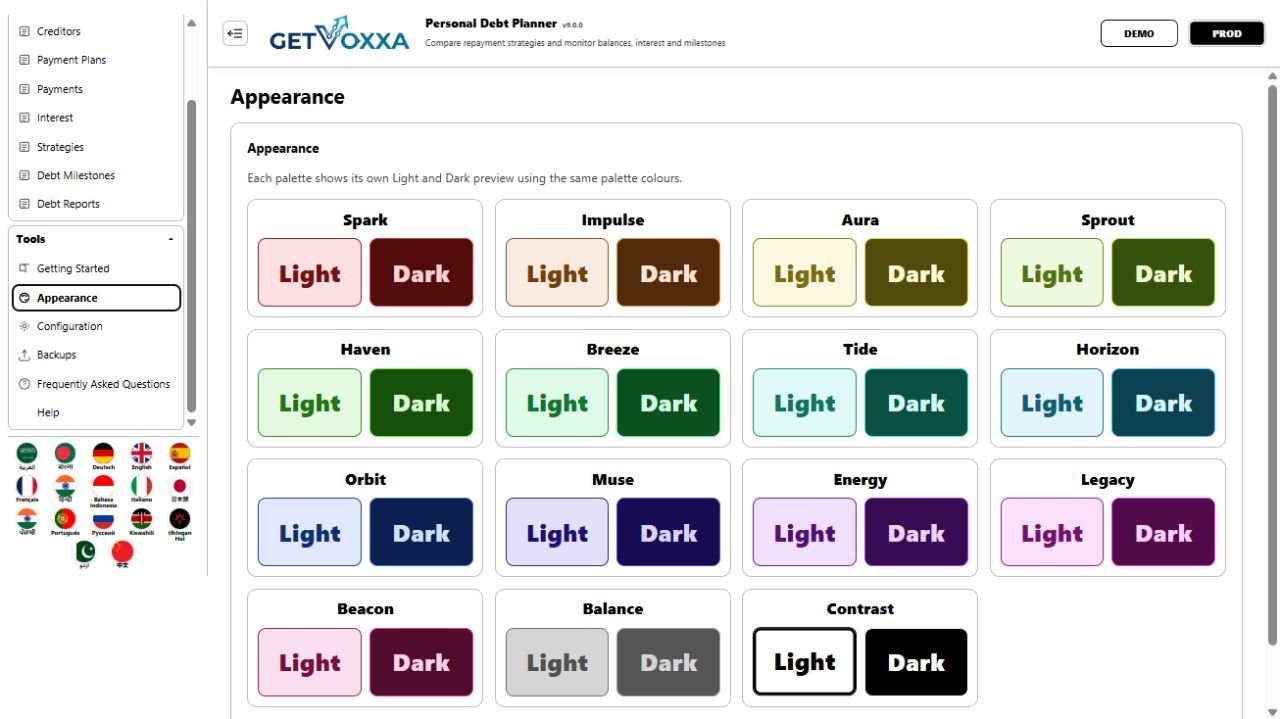
Task: Apply the Orbit Dark palette swatch
Action: click(x=421, y=532)
